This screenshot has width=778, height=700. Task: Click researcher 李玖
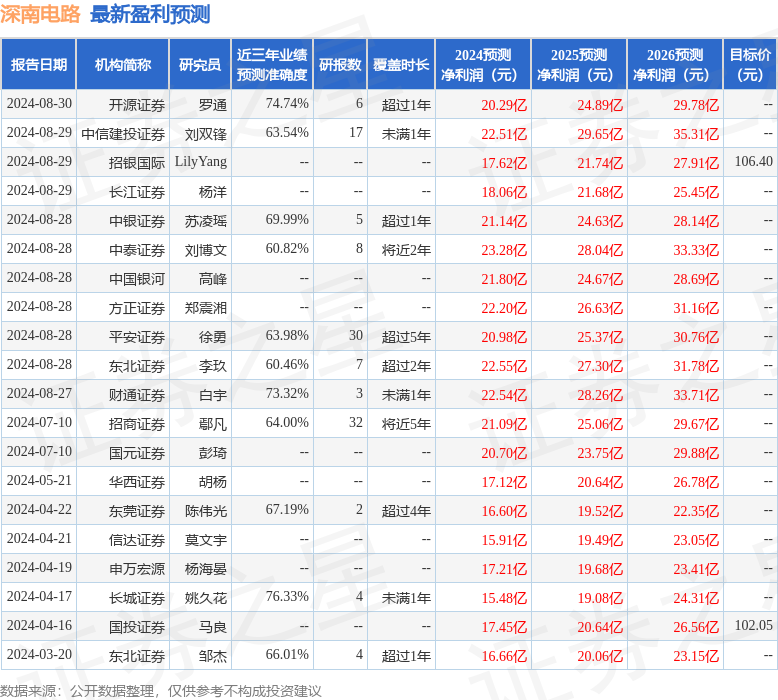click(x=213, y=366)
